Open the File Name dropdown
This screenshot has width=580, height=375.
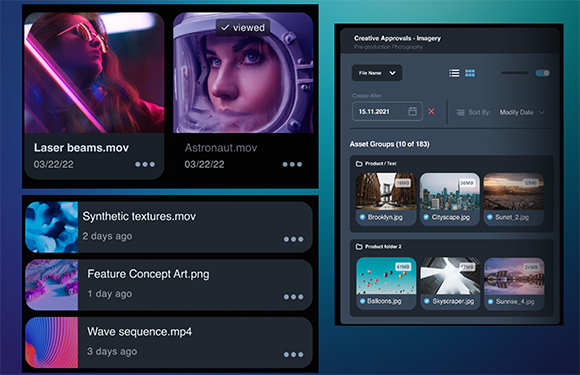point(377,73)
